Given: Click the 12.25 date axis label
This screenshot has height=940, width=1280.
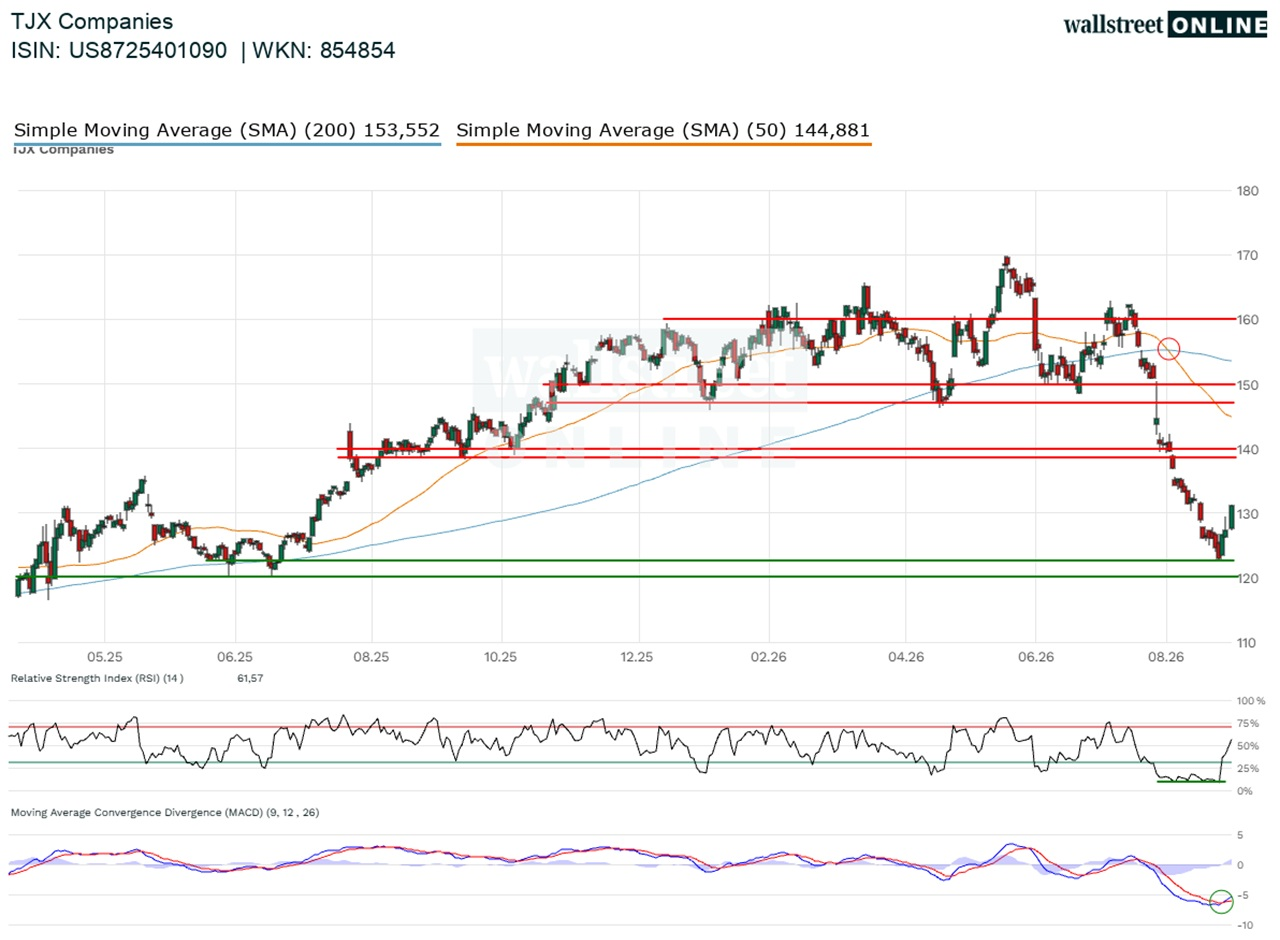Looking at the screenshot, I should point(637,657).
